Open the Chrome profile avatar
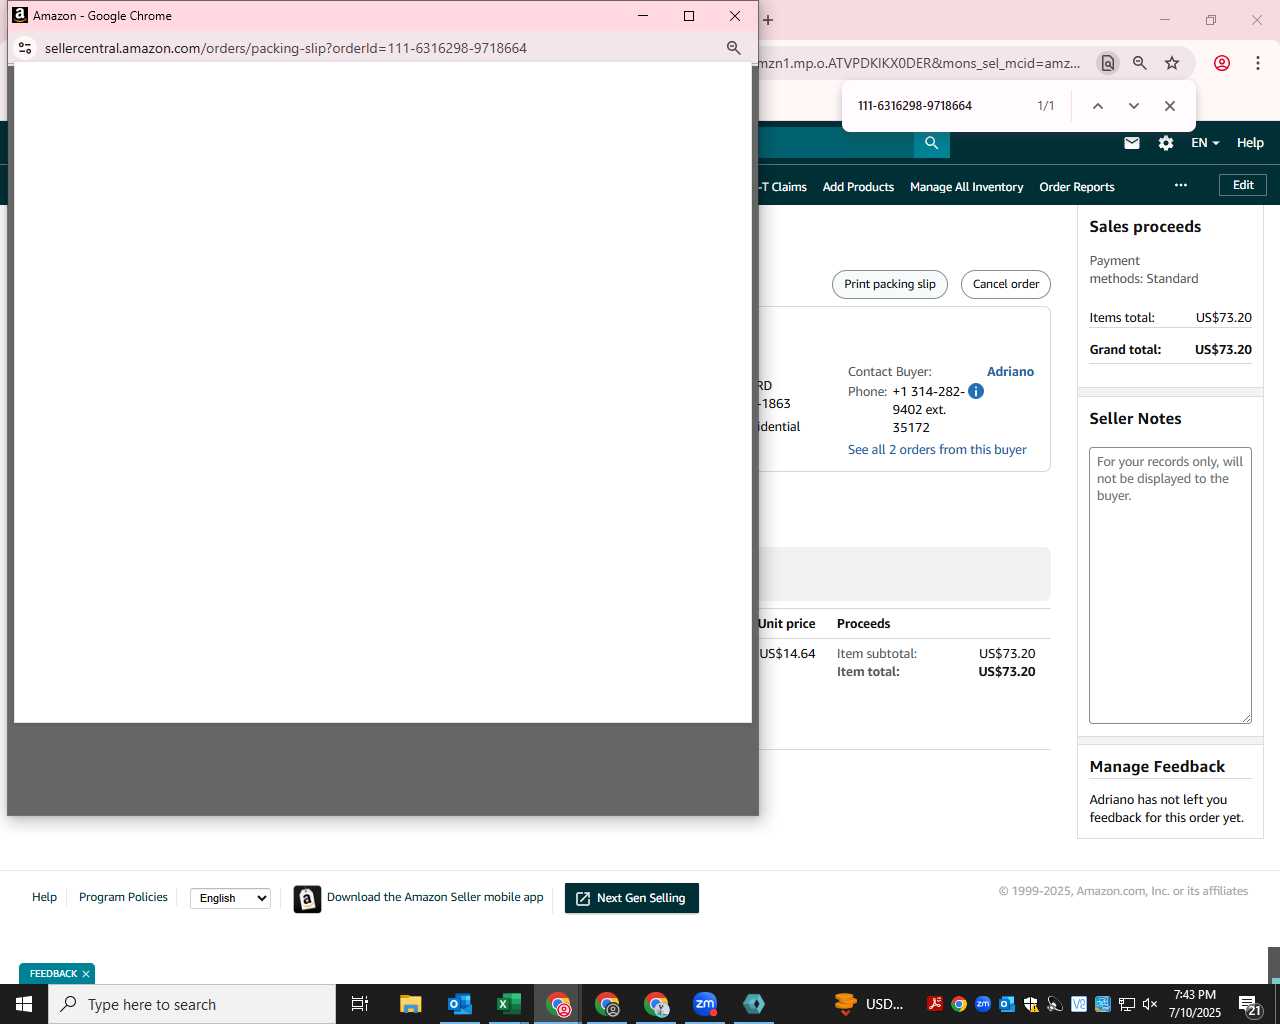The height and width of the screenshot is (1024, 1280). point(1221,63)
